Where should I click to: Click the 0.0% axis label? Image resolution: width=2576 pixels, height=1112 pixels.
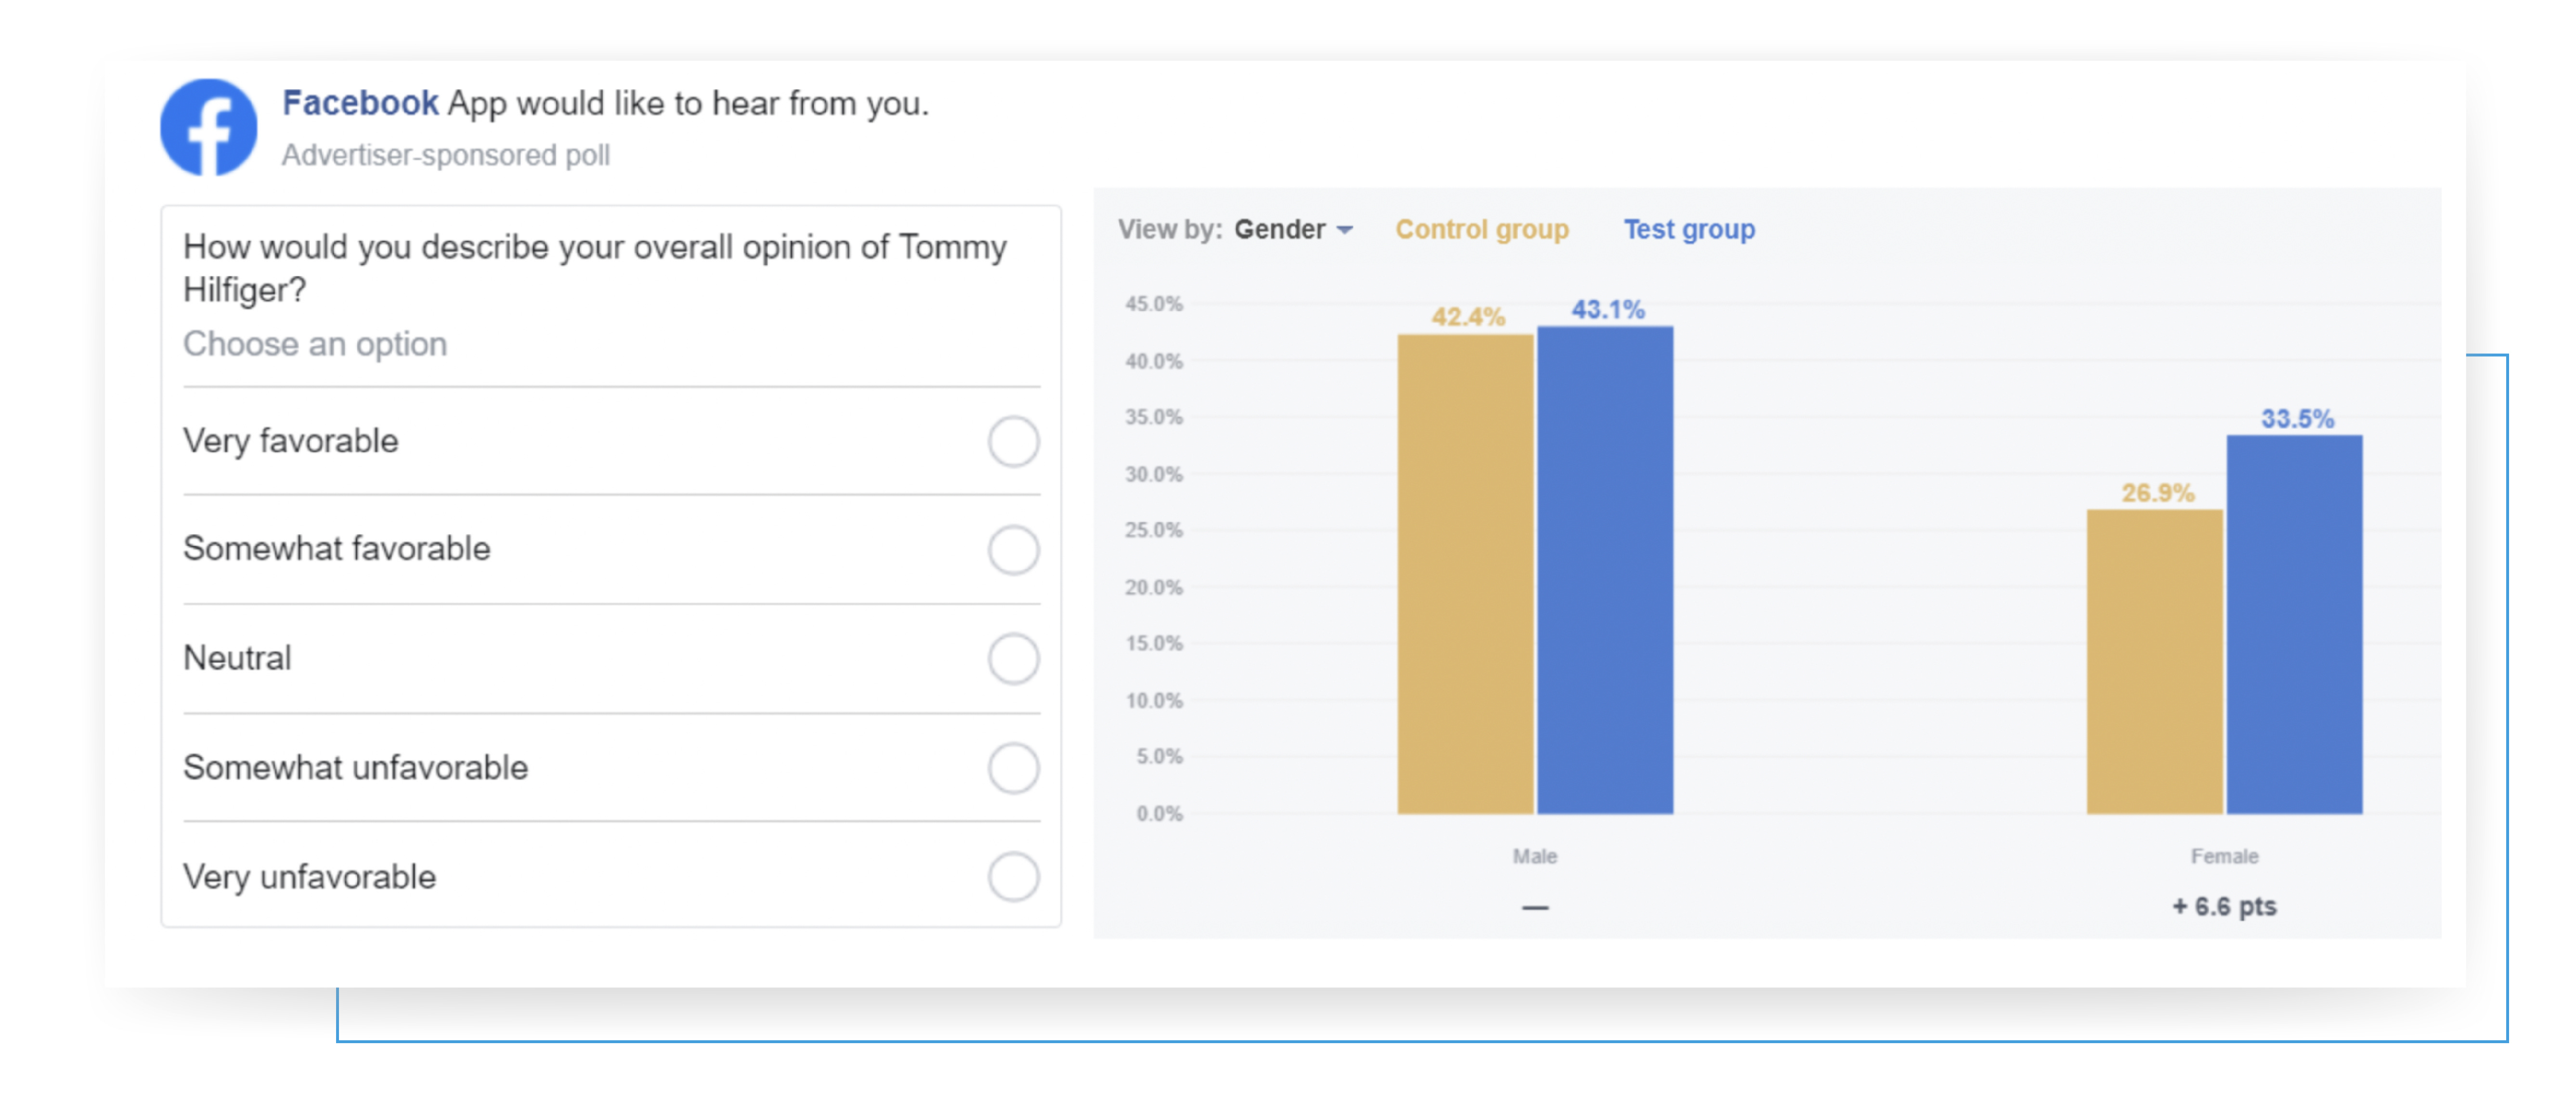(x=1159, y=814)
